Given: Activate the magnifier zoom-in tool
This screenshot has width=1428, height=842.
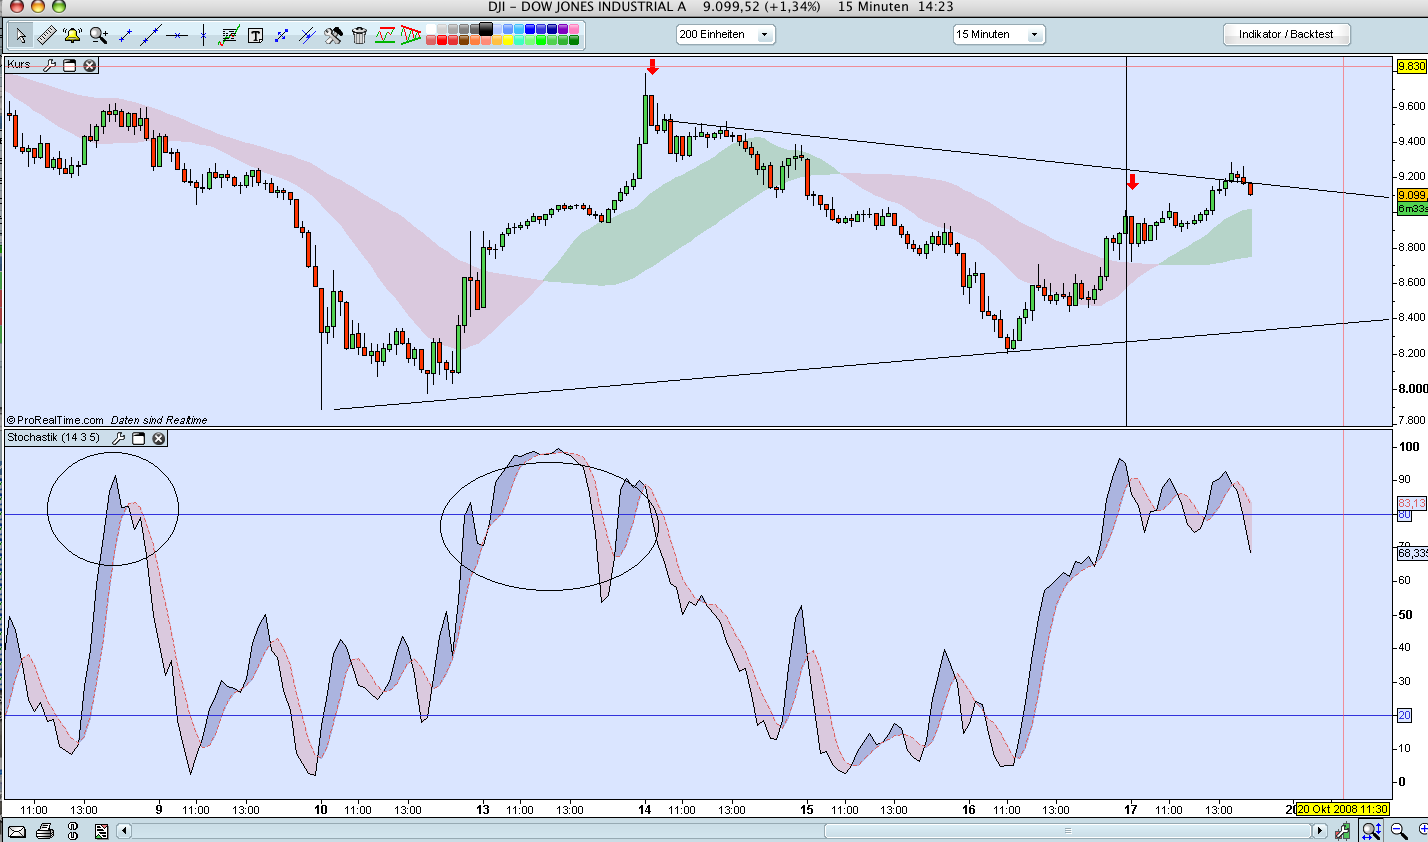Looking at the screenshot, I should point(99,36).
